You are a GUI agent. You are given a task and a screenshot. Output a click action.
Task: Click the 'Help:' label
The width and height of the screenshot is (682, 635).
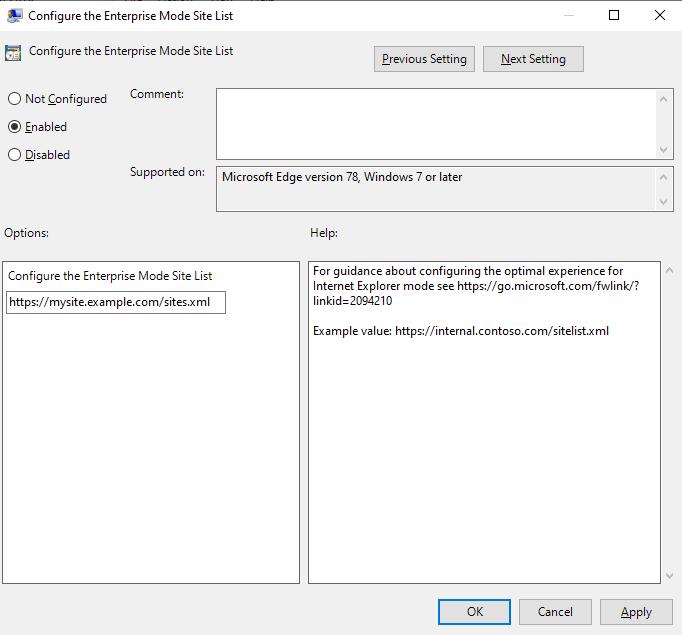pos(324,233)
